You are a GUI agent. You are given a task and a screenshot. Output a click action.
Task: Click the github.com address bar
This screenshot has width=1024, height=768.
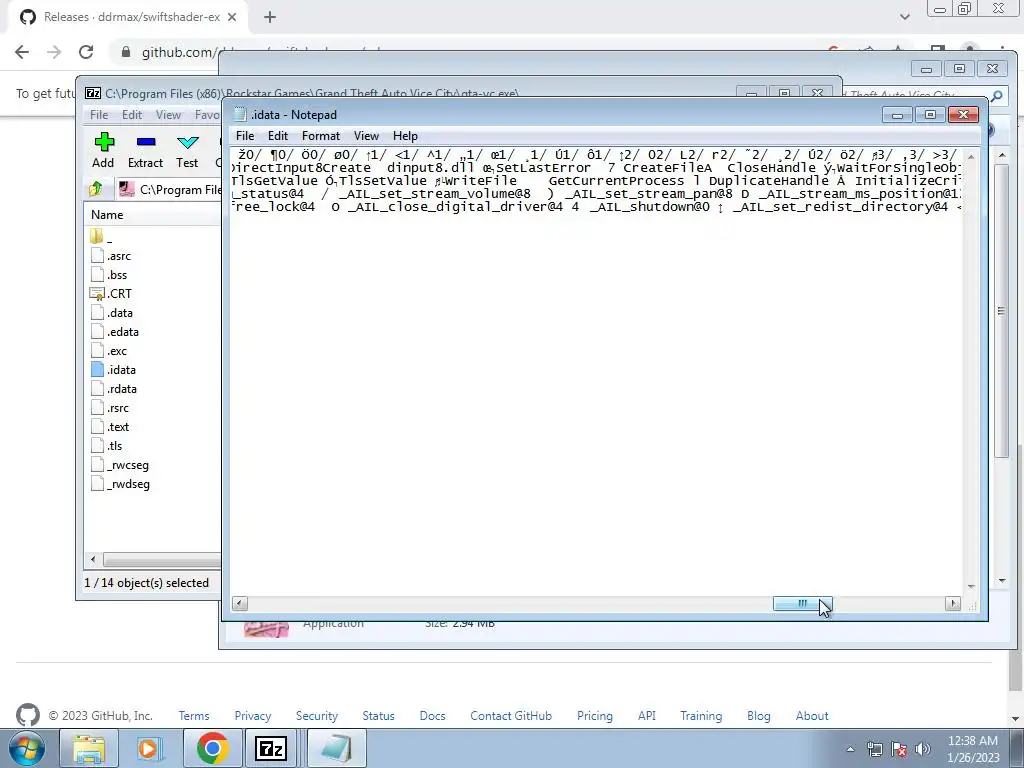pyautogui.click(x=178, y=52)
